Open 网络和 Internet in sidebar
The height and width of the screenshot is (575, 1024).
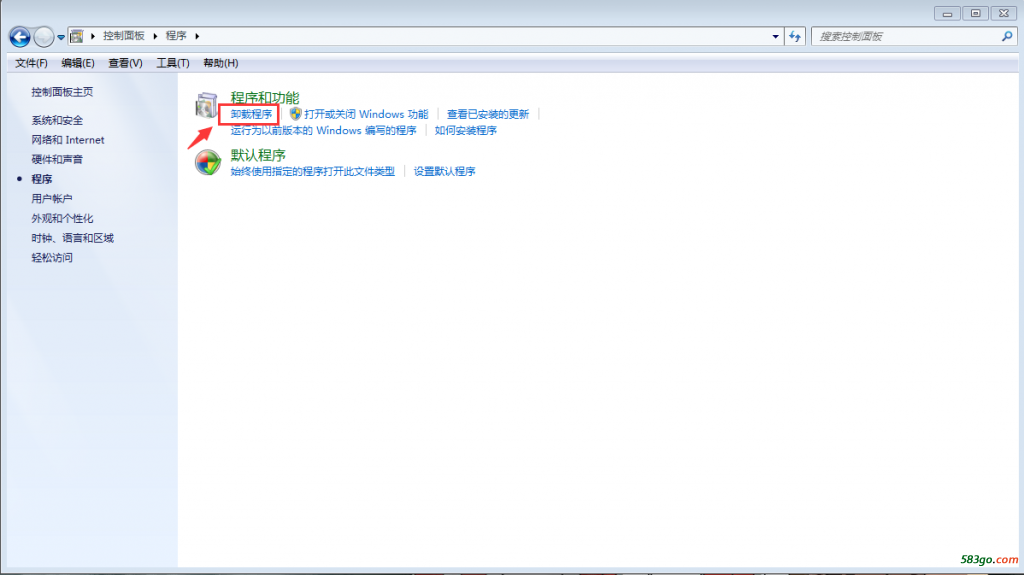pos(68,140)
